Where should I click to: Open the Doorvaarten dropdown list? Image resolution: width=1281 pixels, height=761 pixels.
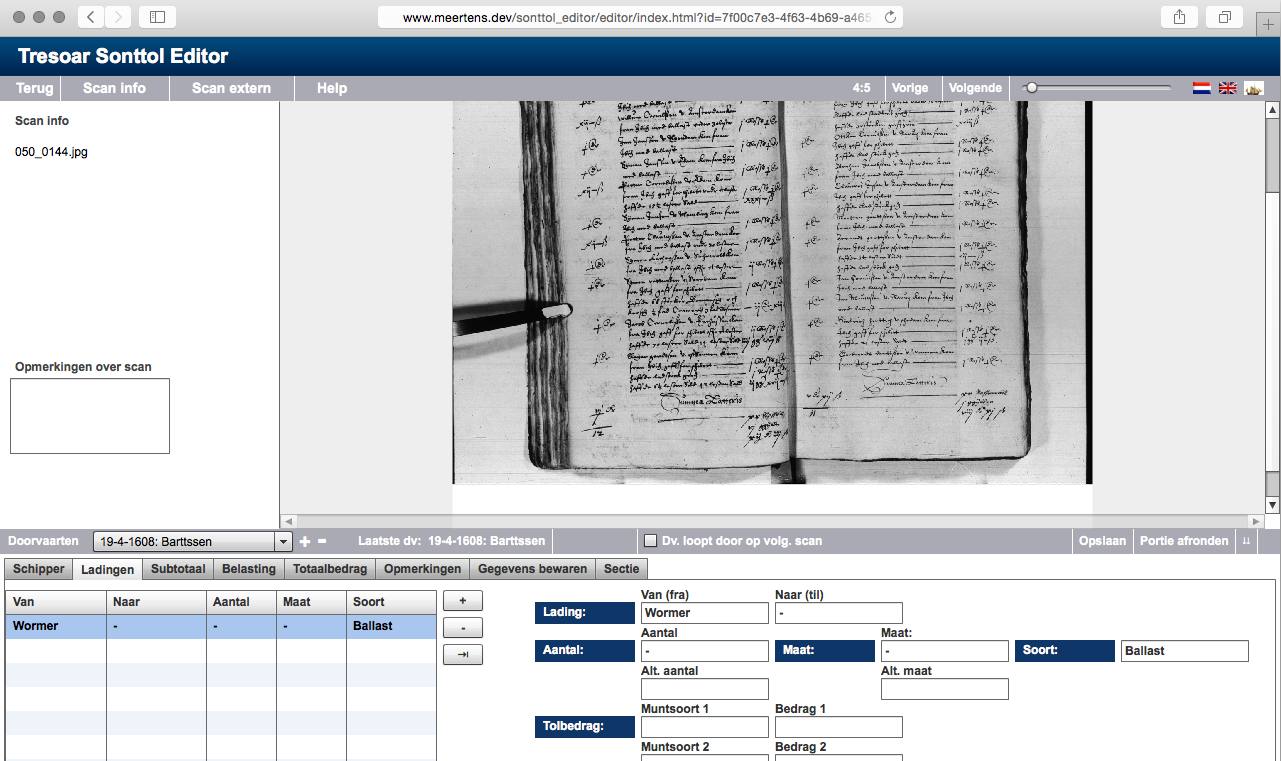pos(281,542)
